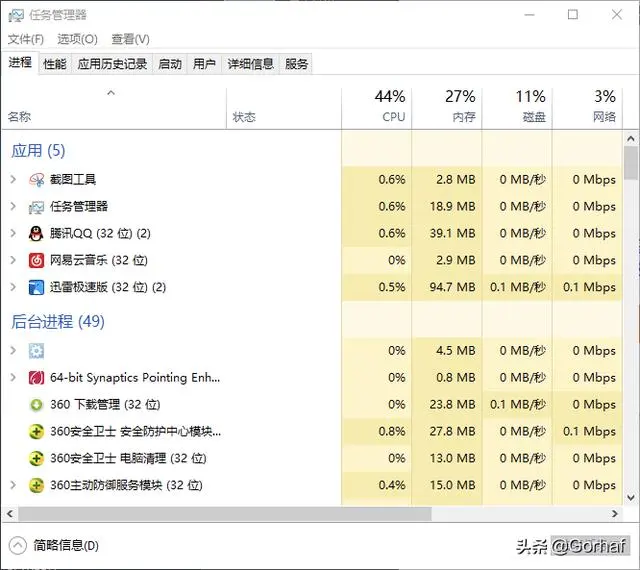Viewport: 640px width, 570px height.
Task: Click 94.7 MB memory value for 迅雷极速版
Action: pos(452,287)
